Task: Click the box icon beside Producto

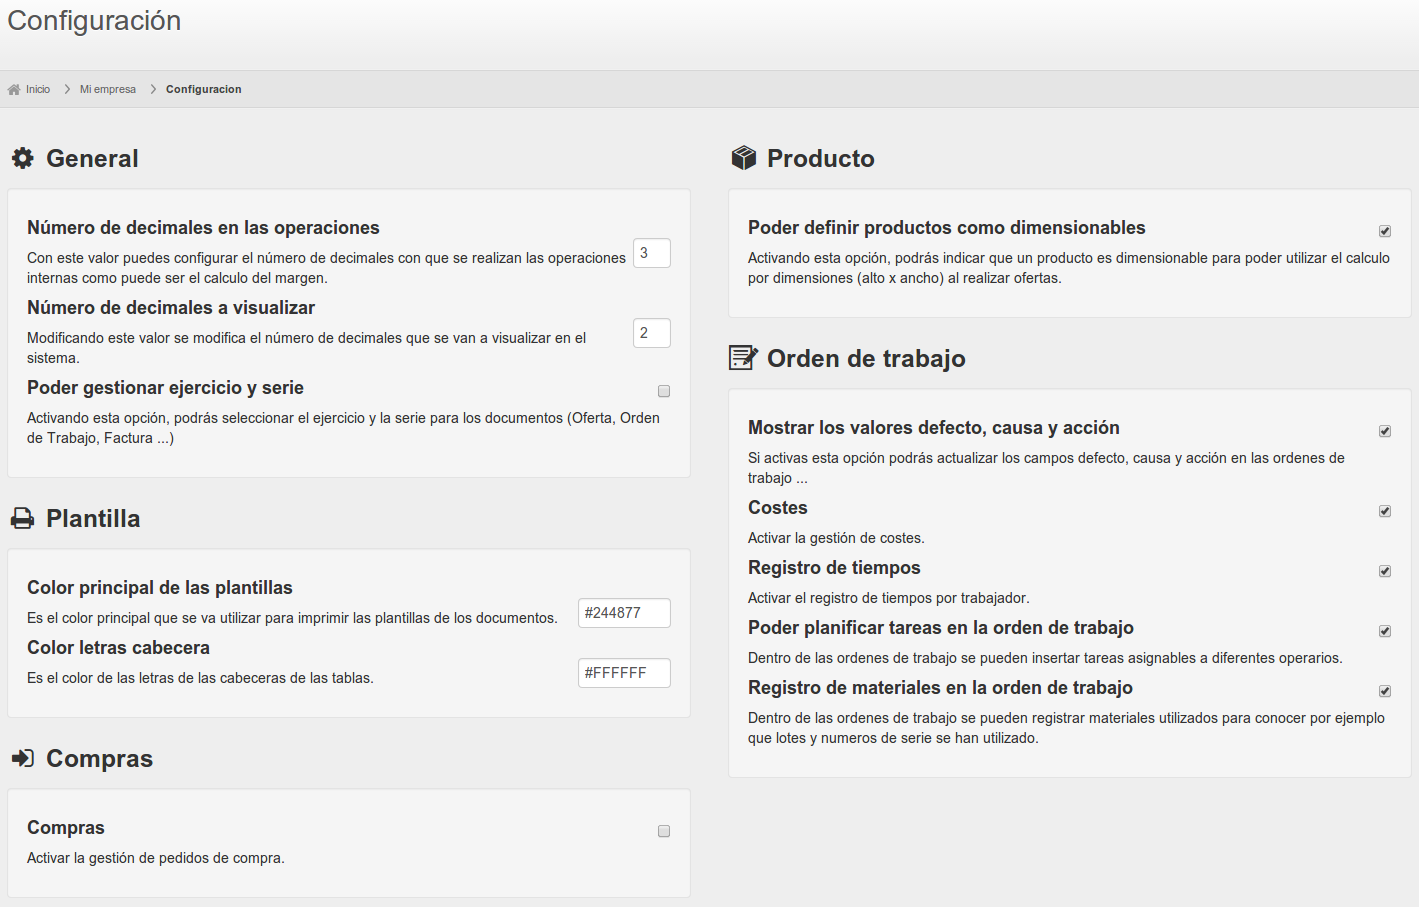Action: coord(743,158)
